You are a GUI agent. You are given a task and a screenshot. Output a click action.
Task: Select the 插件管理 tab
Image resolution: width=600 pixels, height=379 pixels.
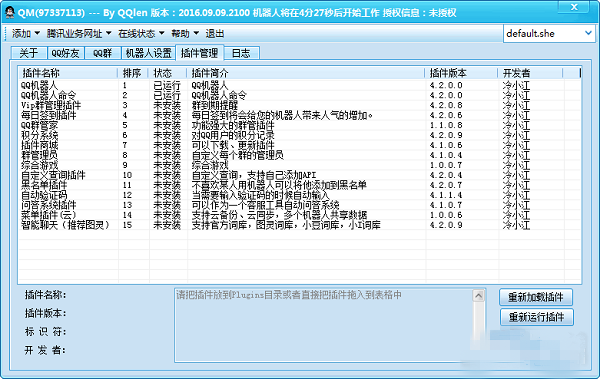199,53
